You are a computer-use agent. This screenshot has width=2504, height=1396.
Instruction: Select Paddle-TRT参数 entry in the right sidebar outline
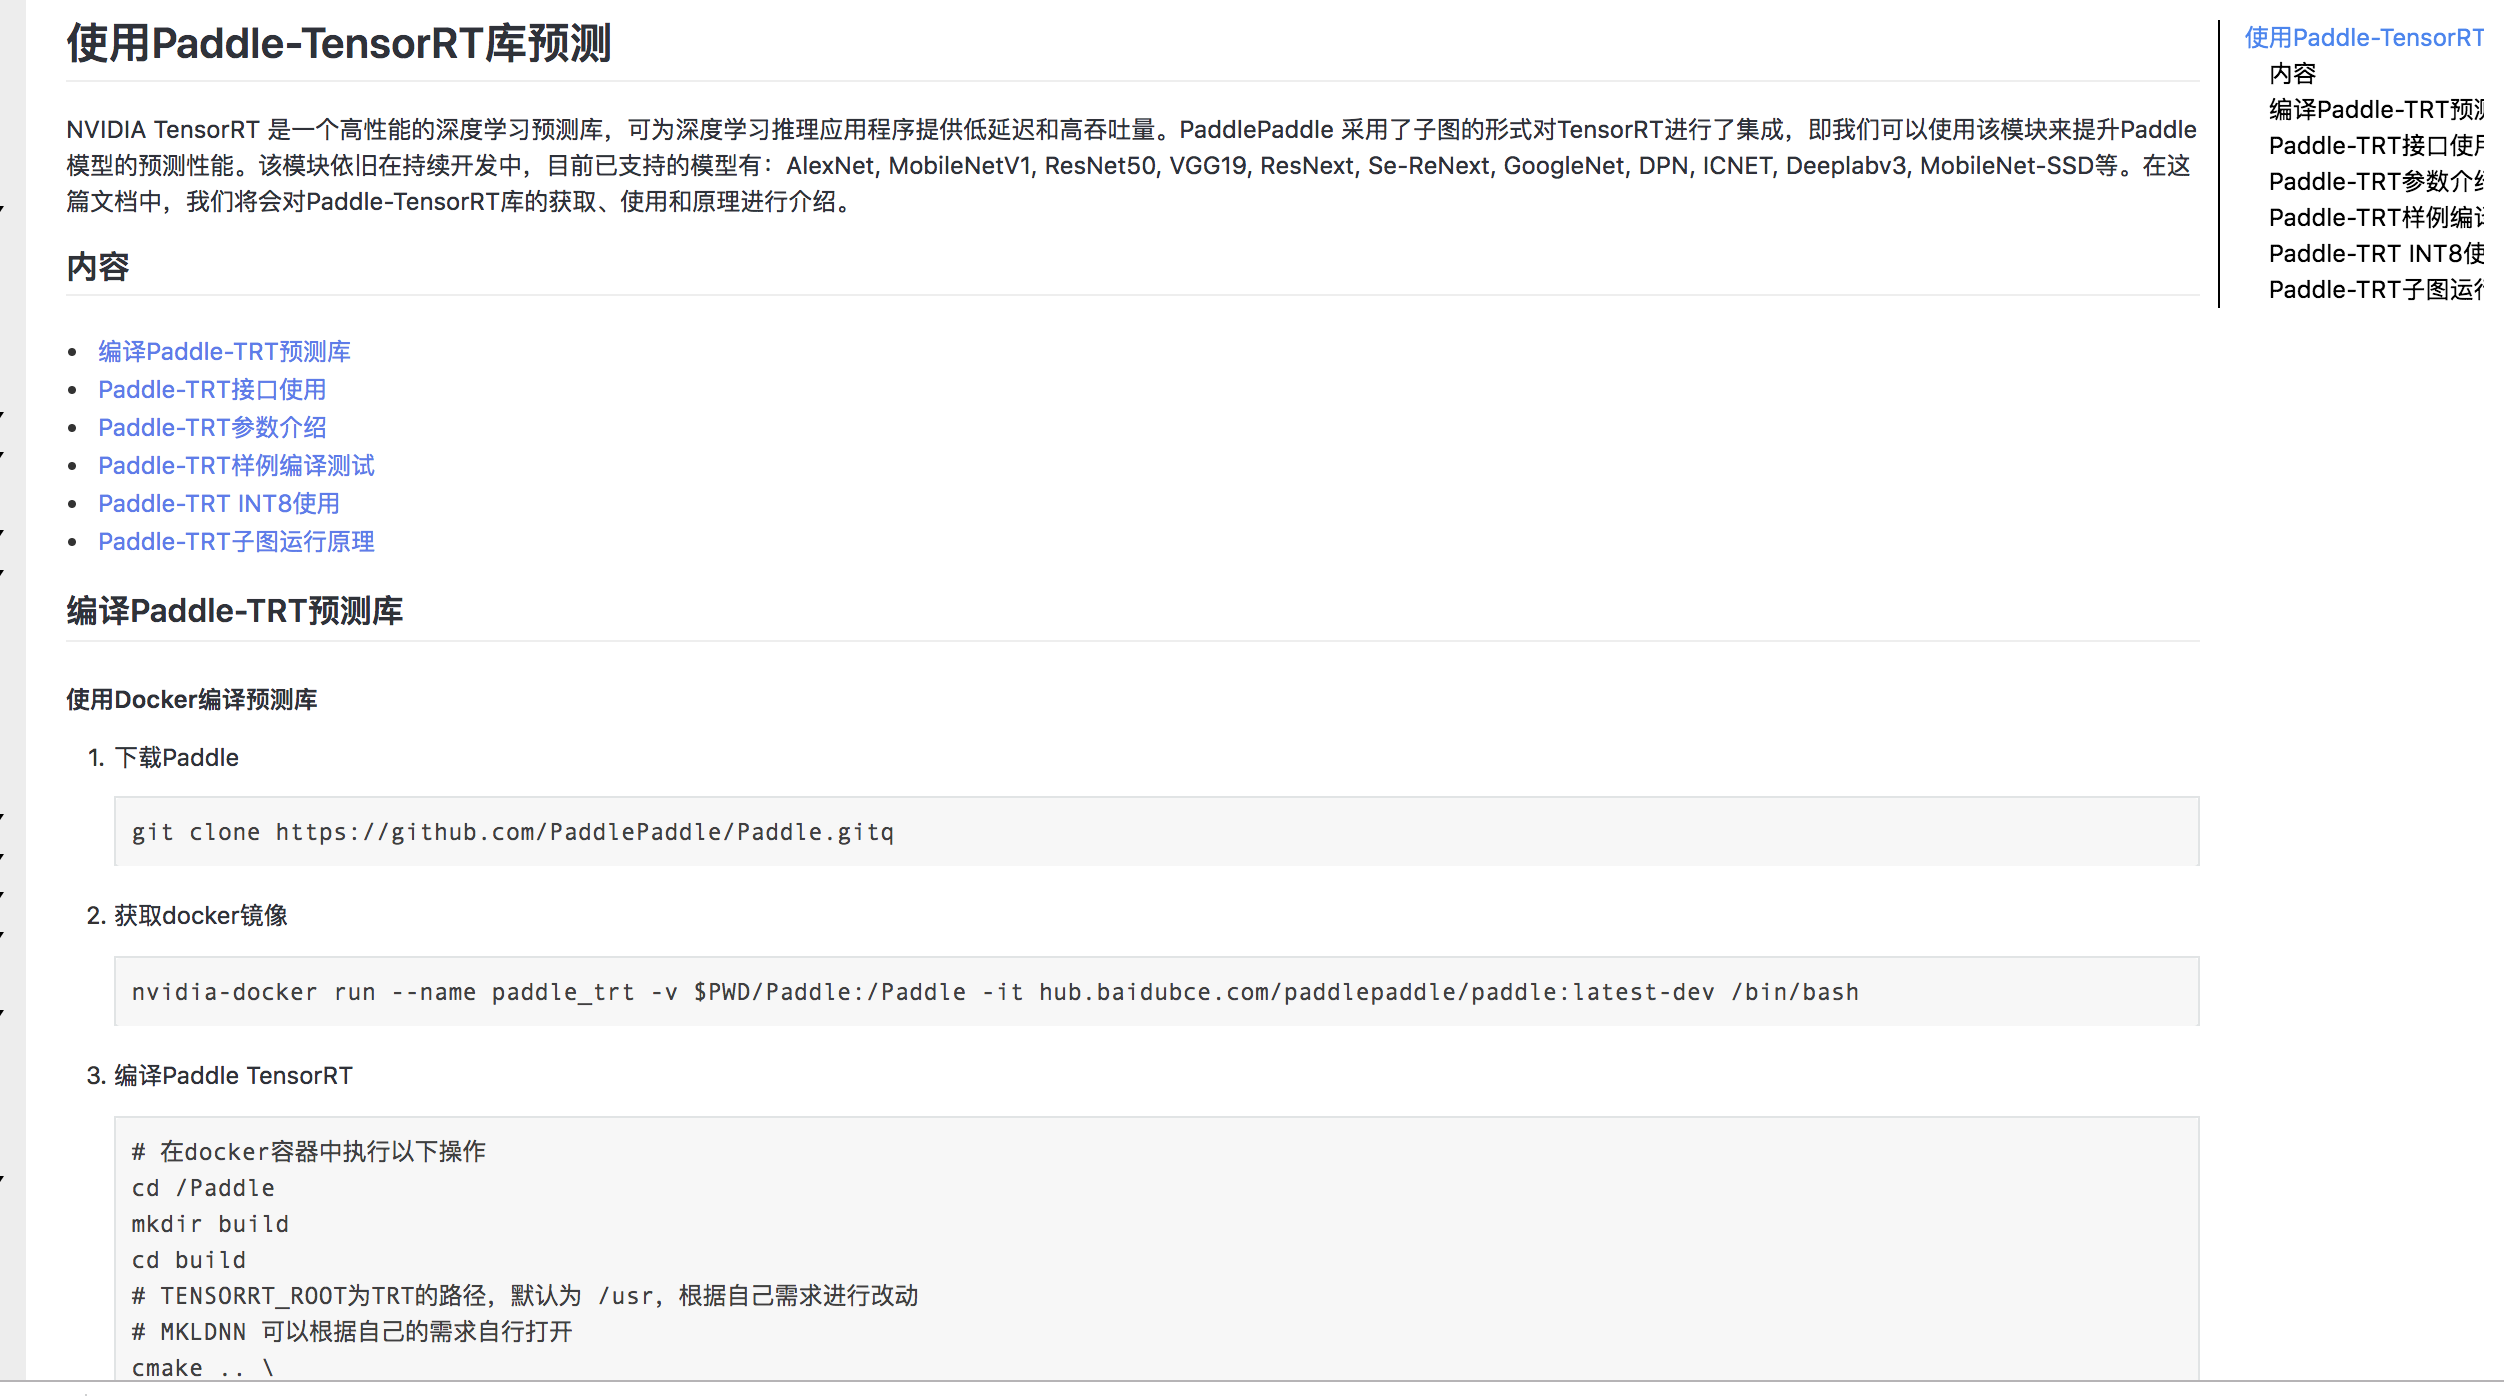point(2376,182)
